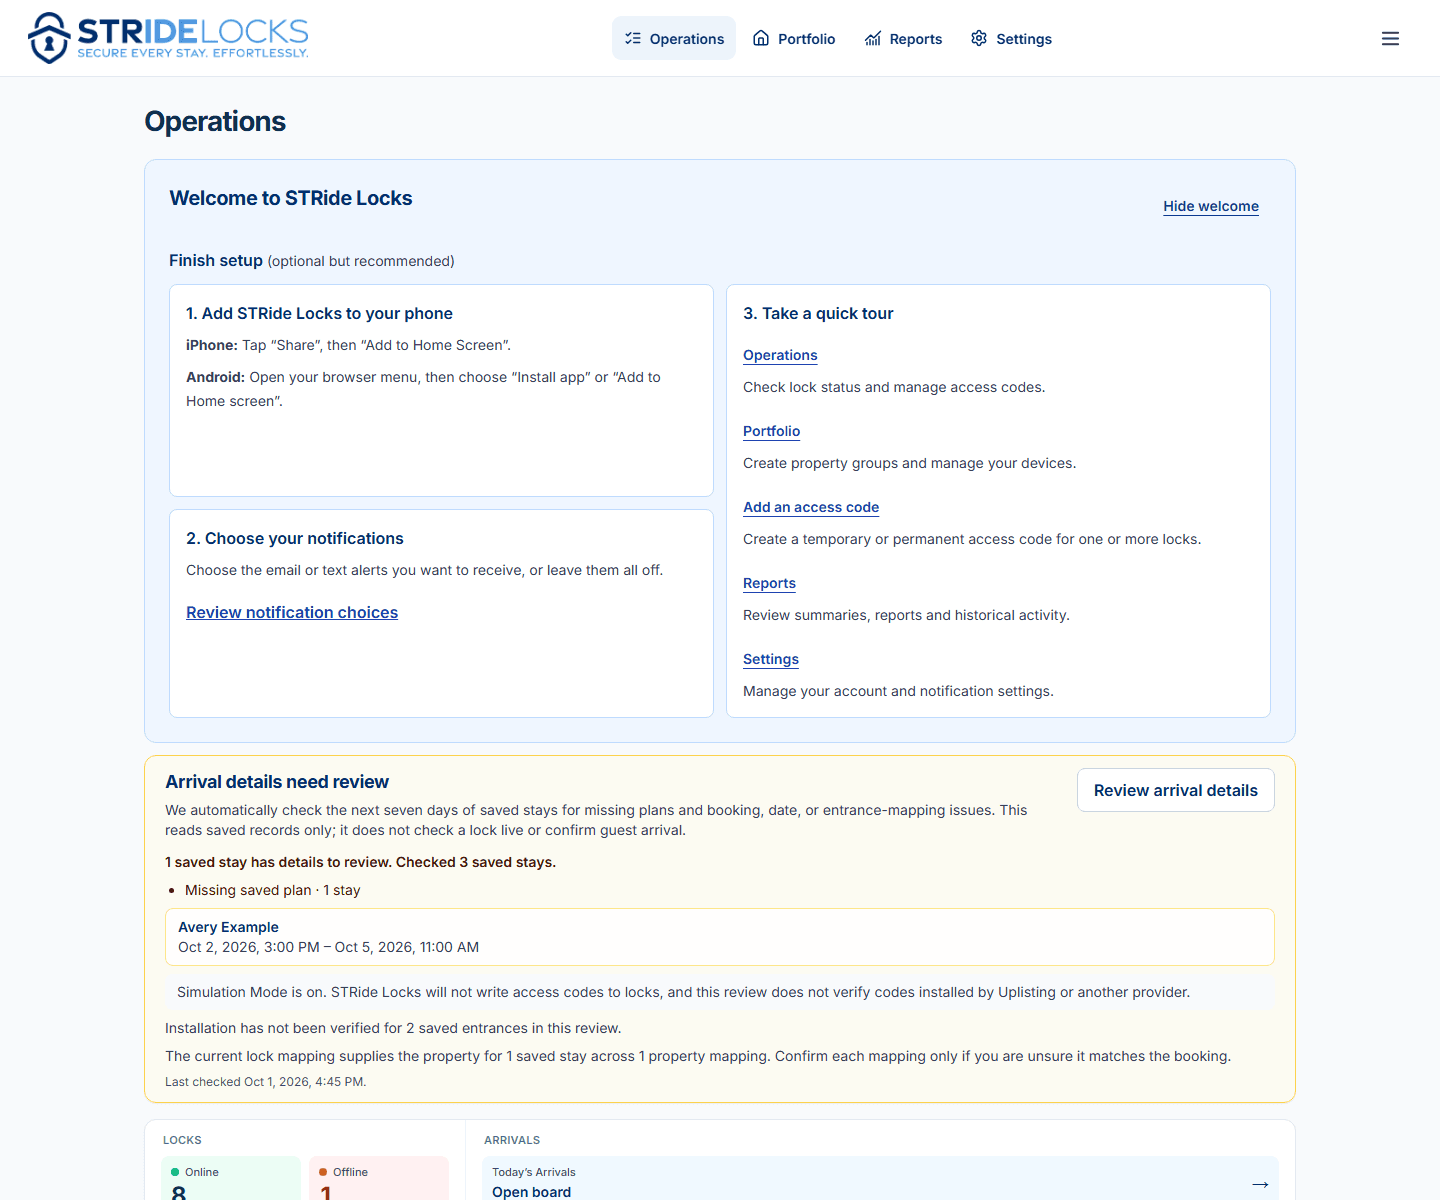
Task: Click the "Arrival details need review" heading
Action: pyautogui.click(x=277, y=782)
